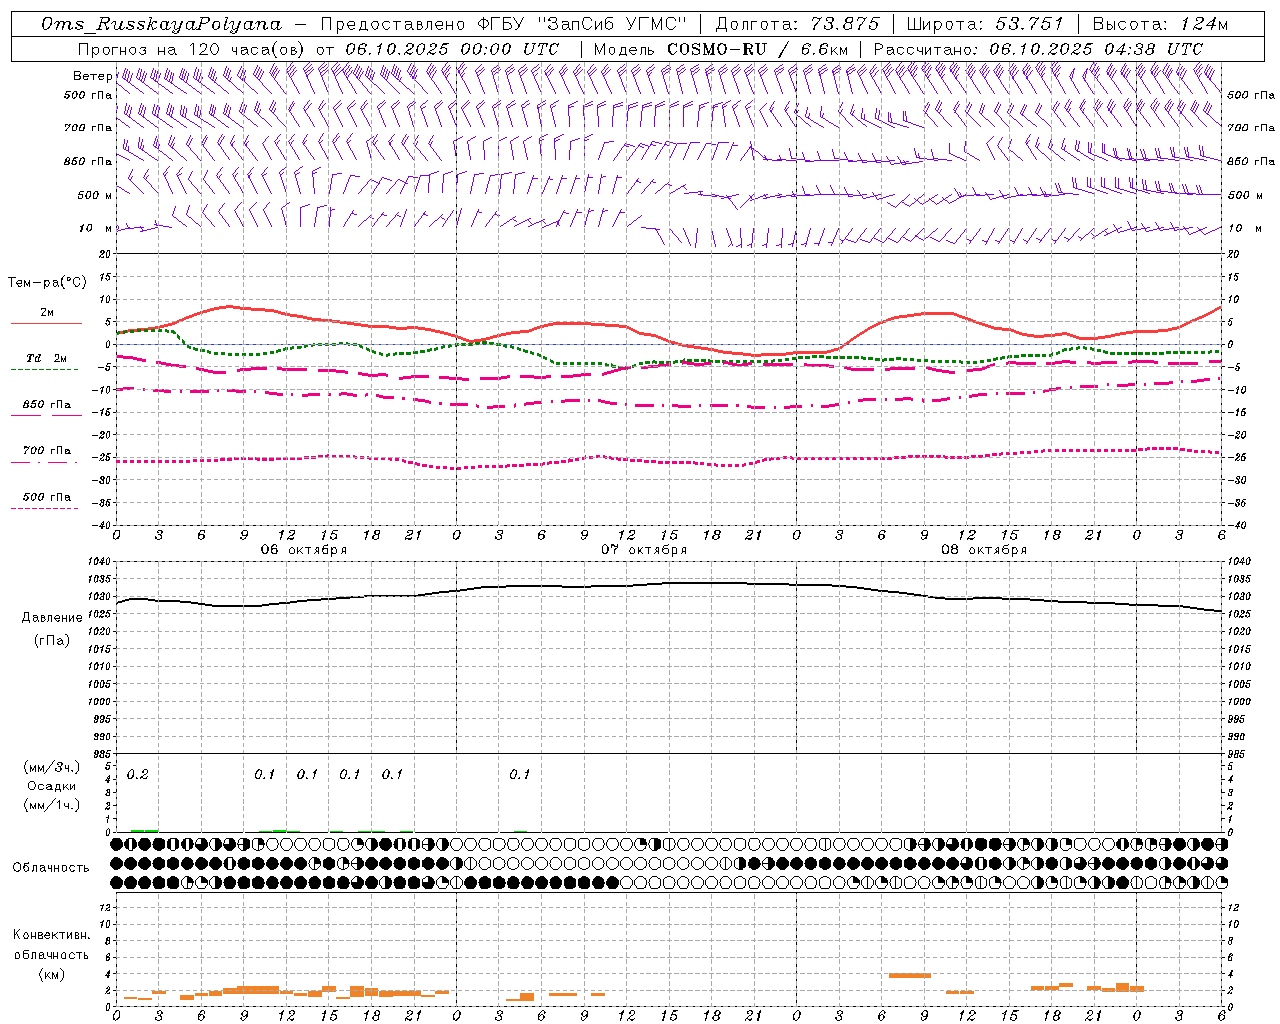1280x1024 pixels.
Task: Click the Облачность cloud cover label
Action: coord(51,867)
